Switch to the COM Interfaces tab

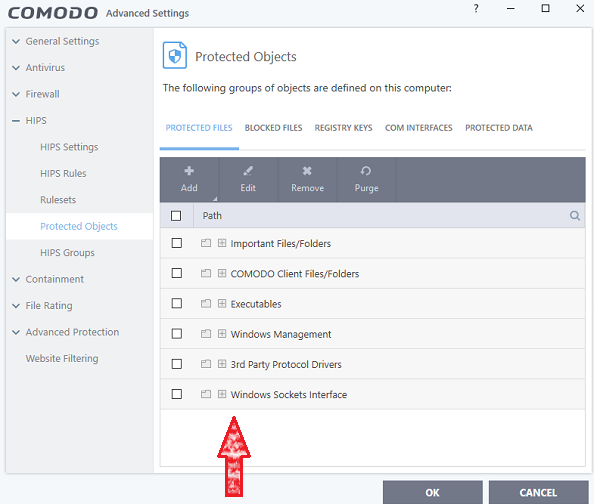pos(419,128)
